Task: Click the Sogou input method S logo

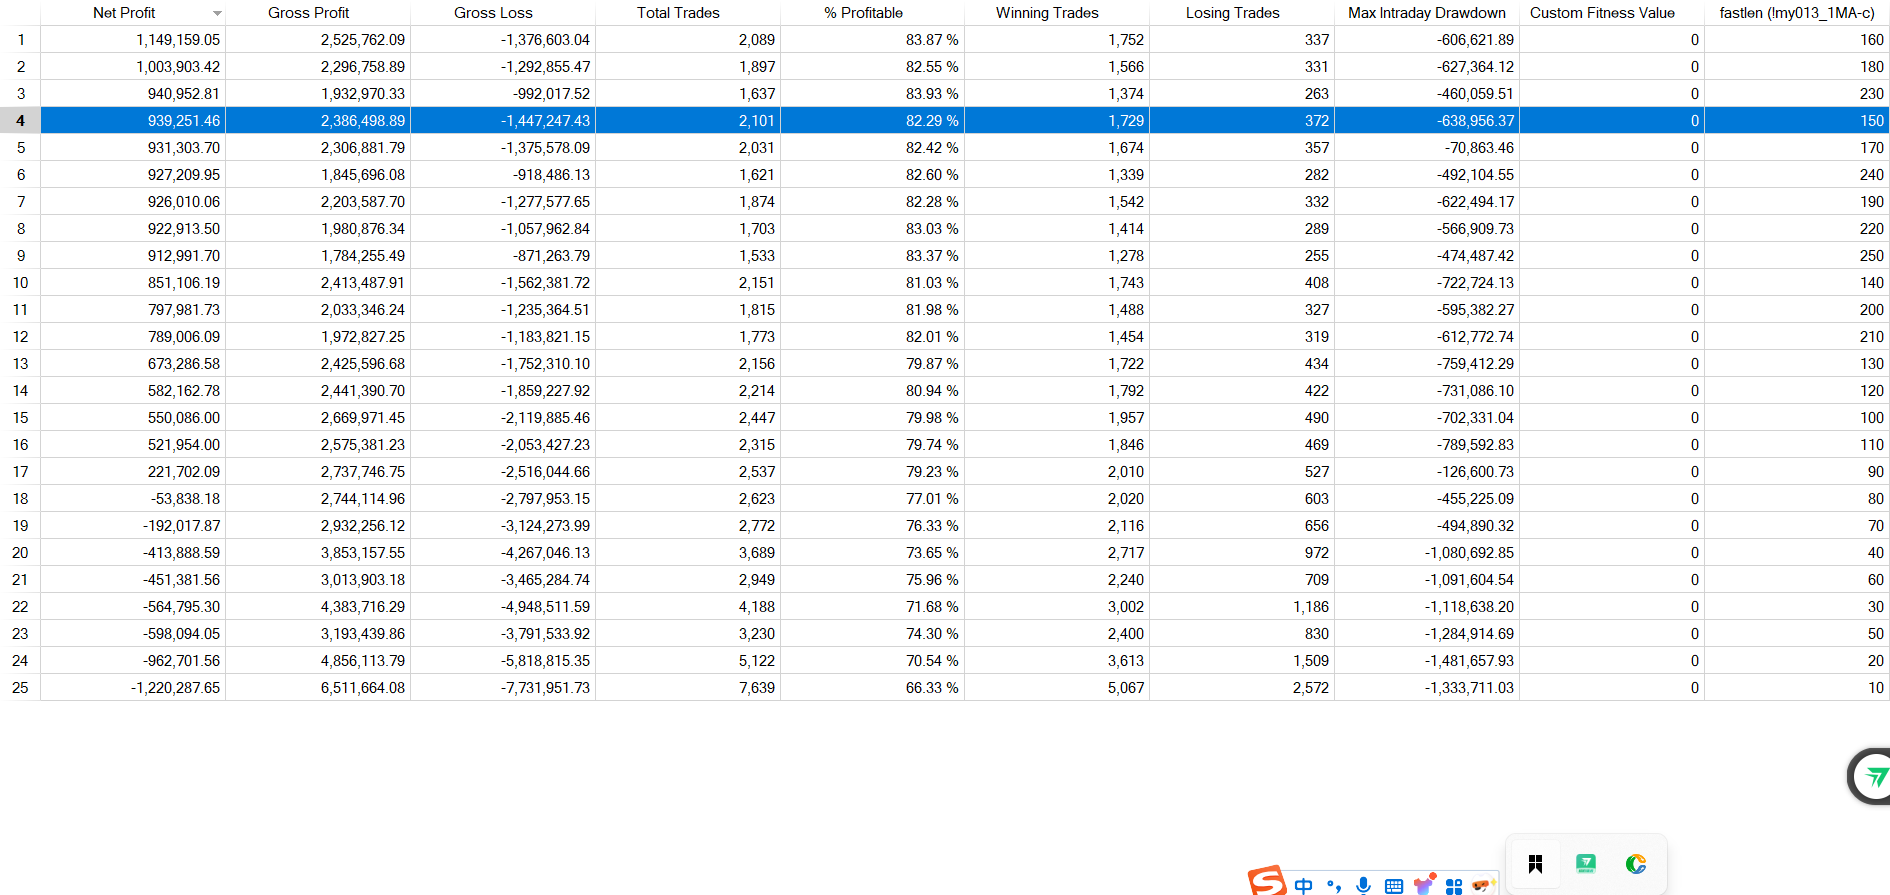Action: click(1266, 881)
